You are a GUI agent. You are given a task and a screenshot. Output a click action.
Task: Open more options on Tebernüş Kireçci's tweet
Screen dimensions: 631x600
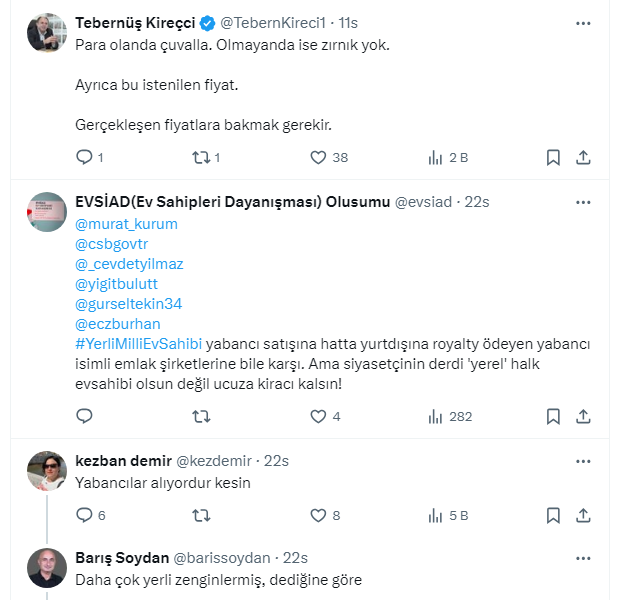[584, 22]
